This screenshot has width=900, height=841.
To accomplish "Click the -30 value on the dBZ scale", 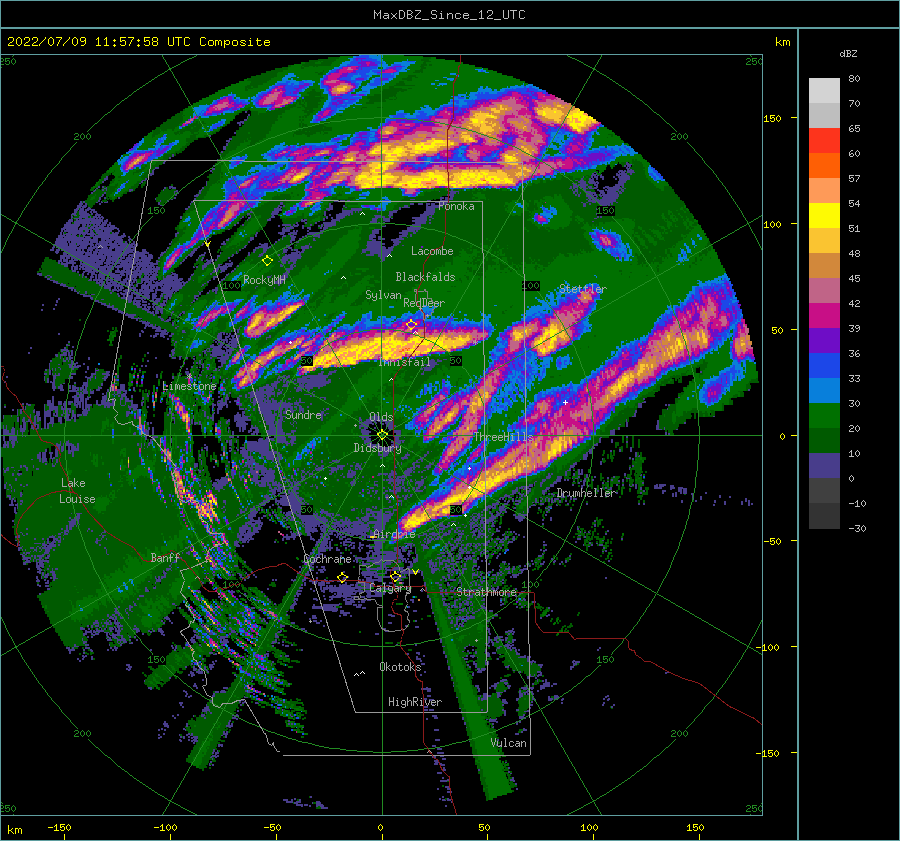I will pos(857,528).
